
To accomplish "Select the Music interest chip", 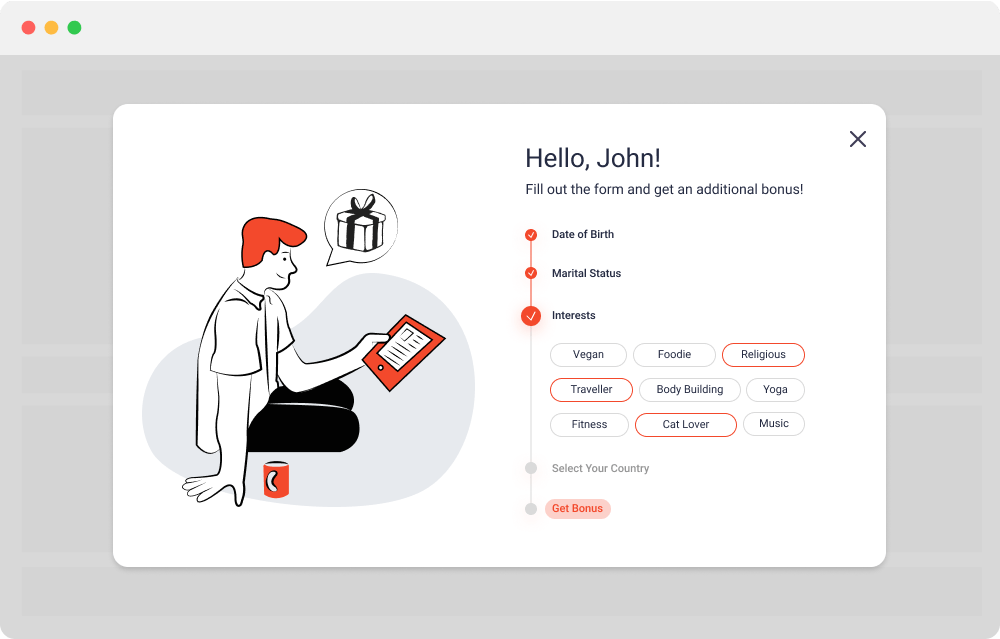I will pyautogui.click(x=773, y=424).
